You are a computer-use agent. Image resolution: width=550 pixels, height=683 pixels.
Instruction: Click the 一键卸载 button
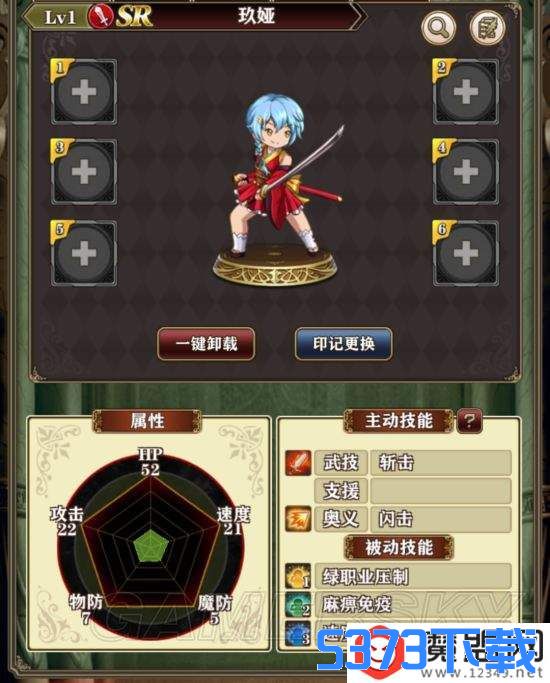coord(206,344)
